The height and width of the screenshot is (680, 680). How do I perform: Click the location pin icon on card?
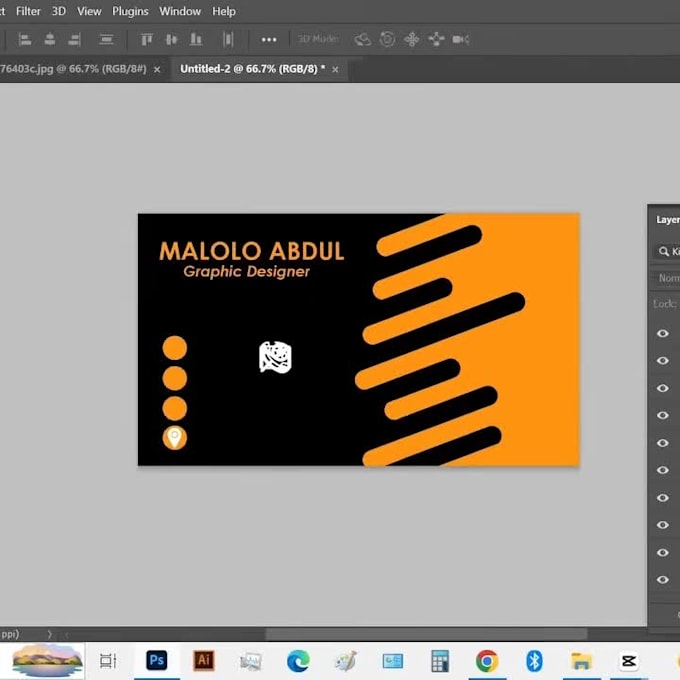[x=175, y=438]
